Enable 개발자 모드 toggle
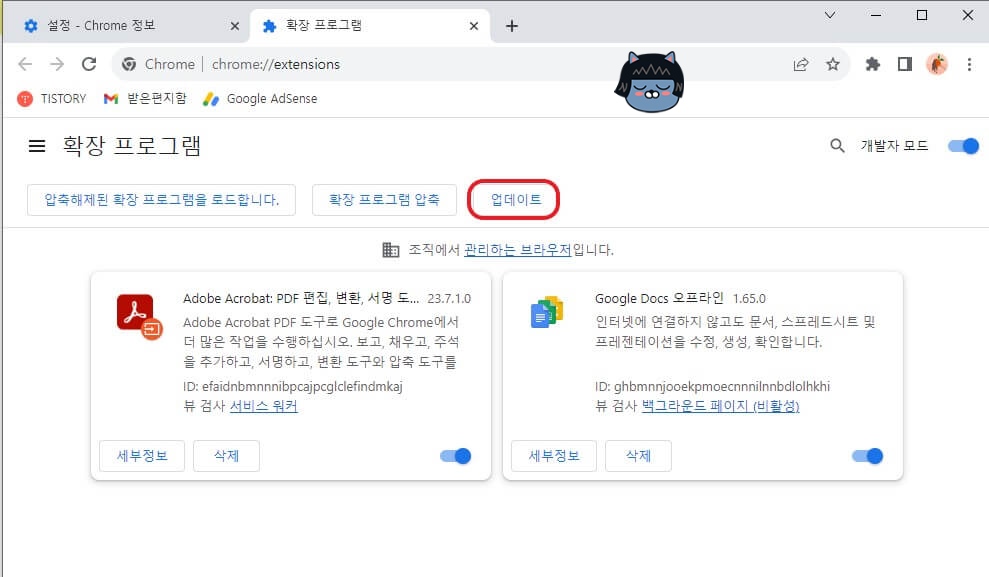Viewport: 989px width, 577px height. 962,145
